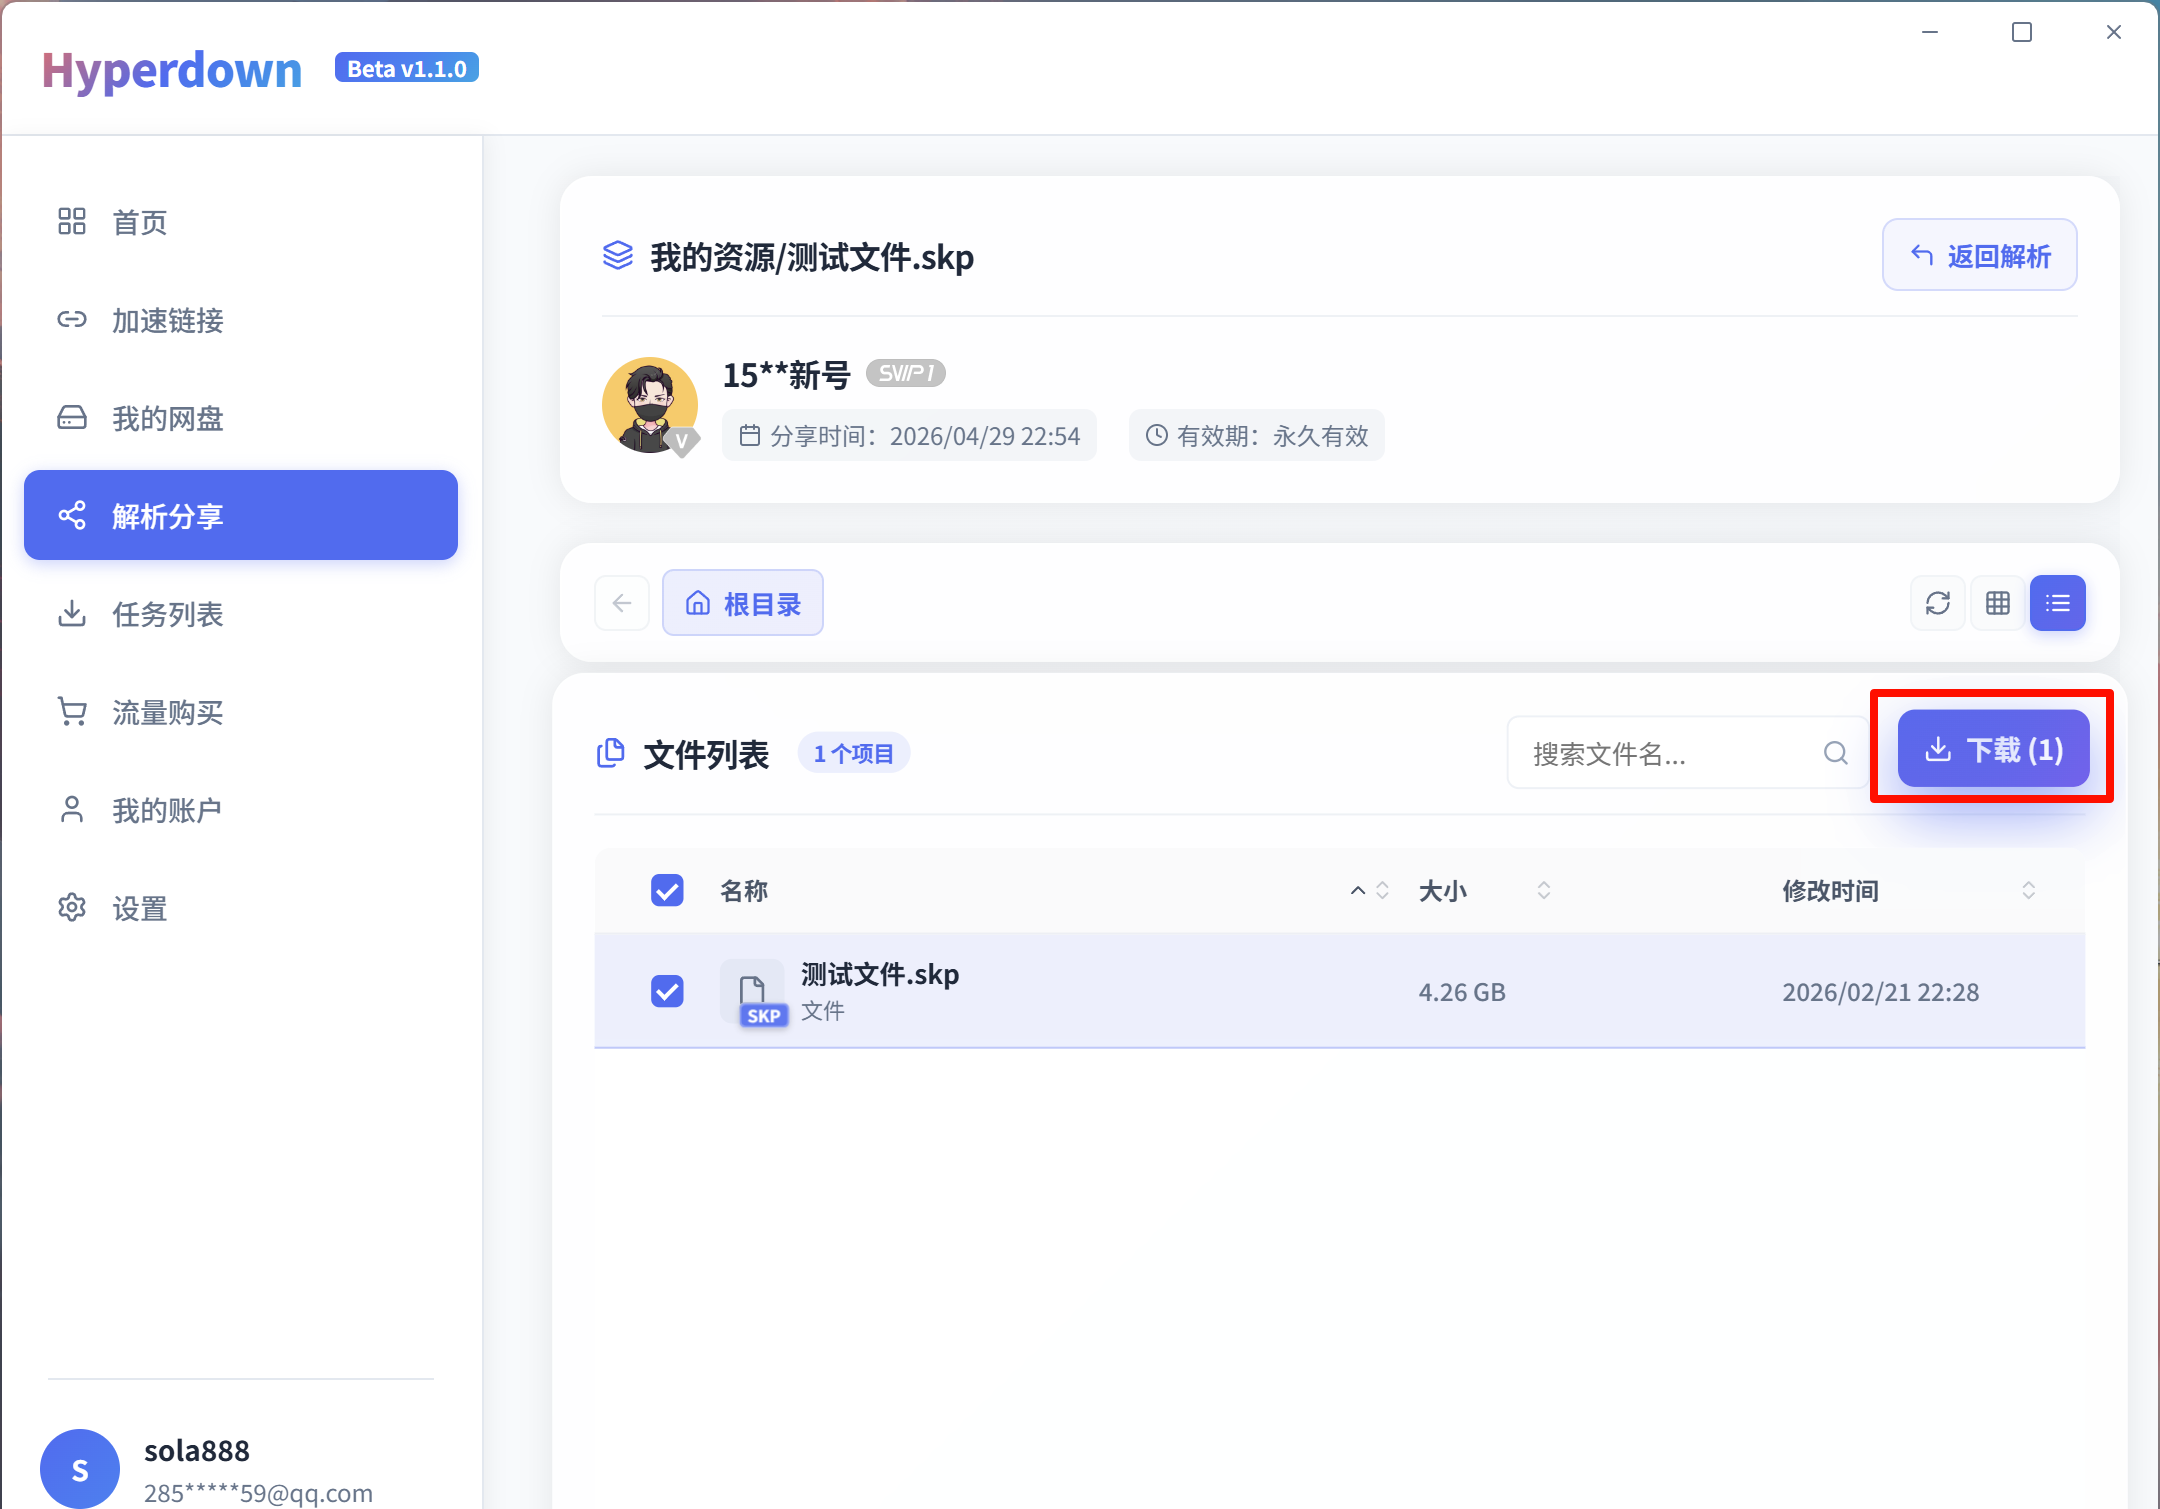
Task: Open 我的网盘 in sidebar
Action: click(240, 418)
